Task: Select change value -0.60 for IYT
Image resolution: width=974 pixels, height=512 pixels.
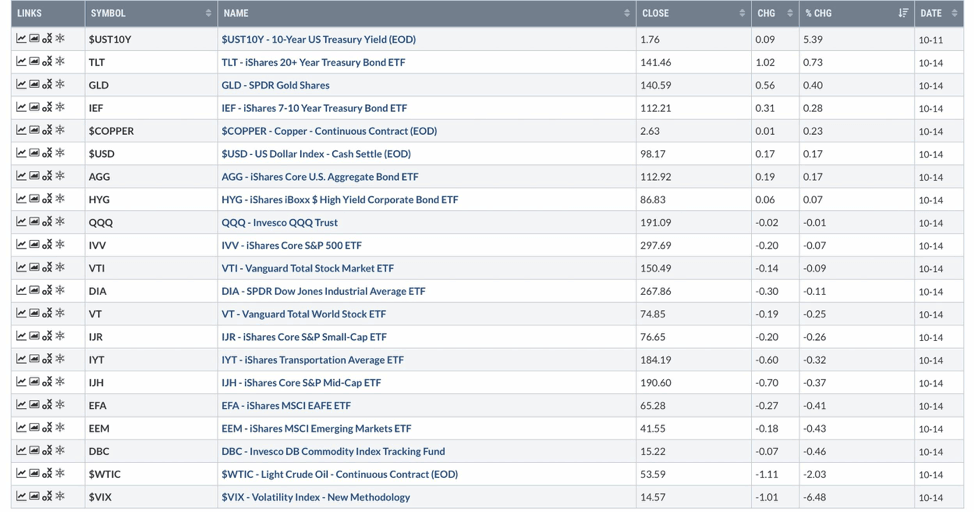Action: click(x=767, y=360)
